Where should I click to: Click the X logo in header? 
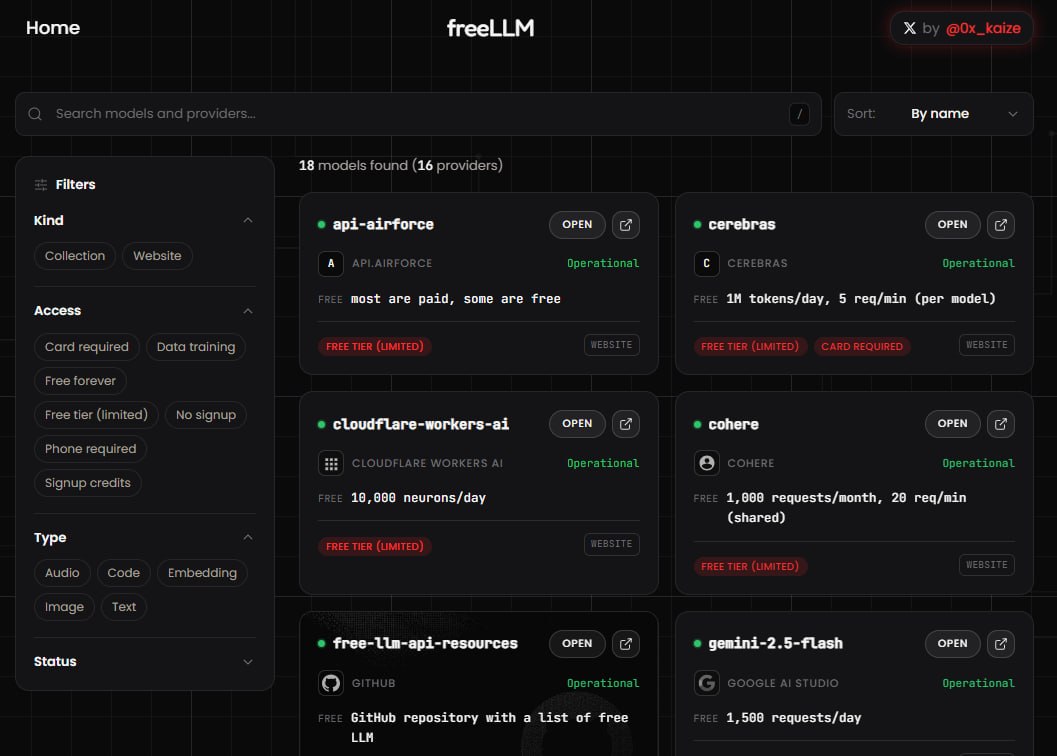click(x=909, y=28)
